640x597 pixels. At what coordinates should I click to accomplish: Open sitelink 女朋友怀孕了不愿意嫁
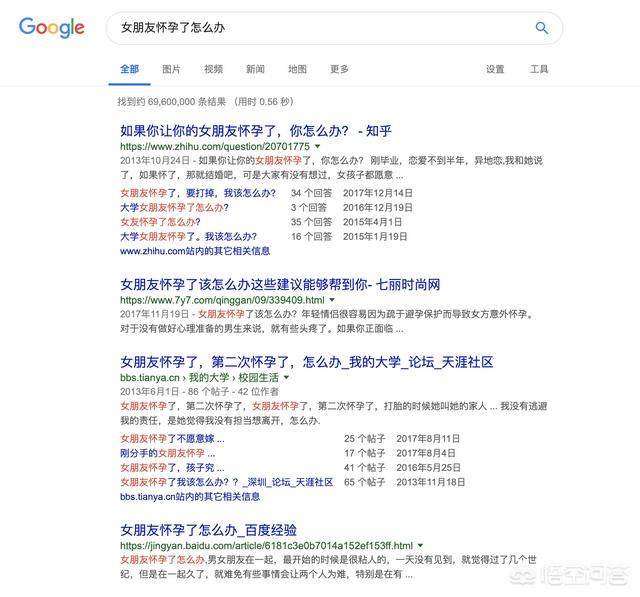[172, 439]
